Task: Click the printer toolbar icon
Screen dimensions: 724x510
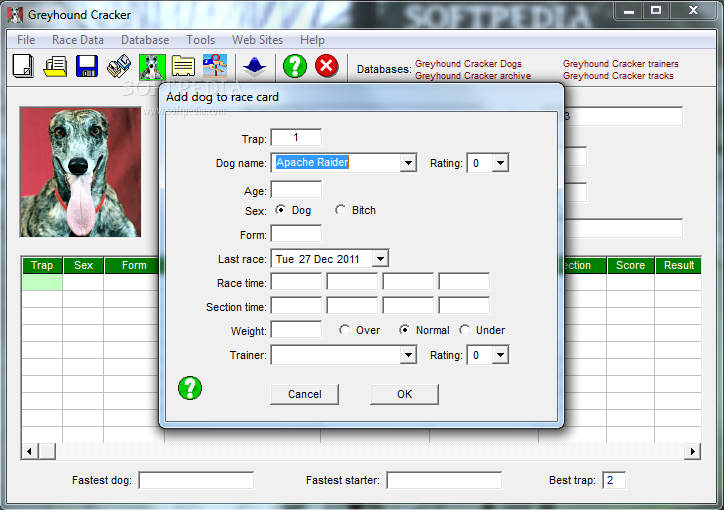Action: 119,66
